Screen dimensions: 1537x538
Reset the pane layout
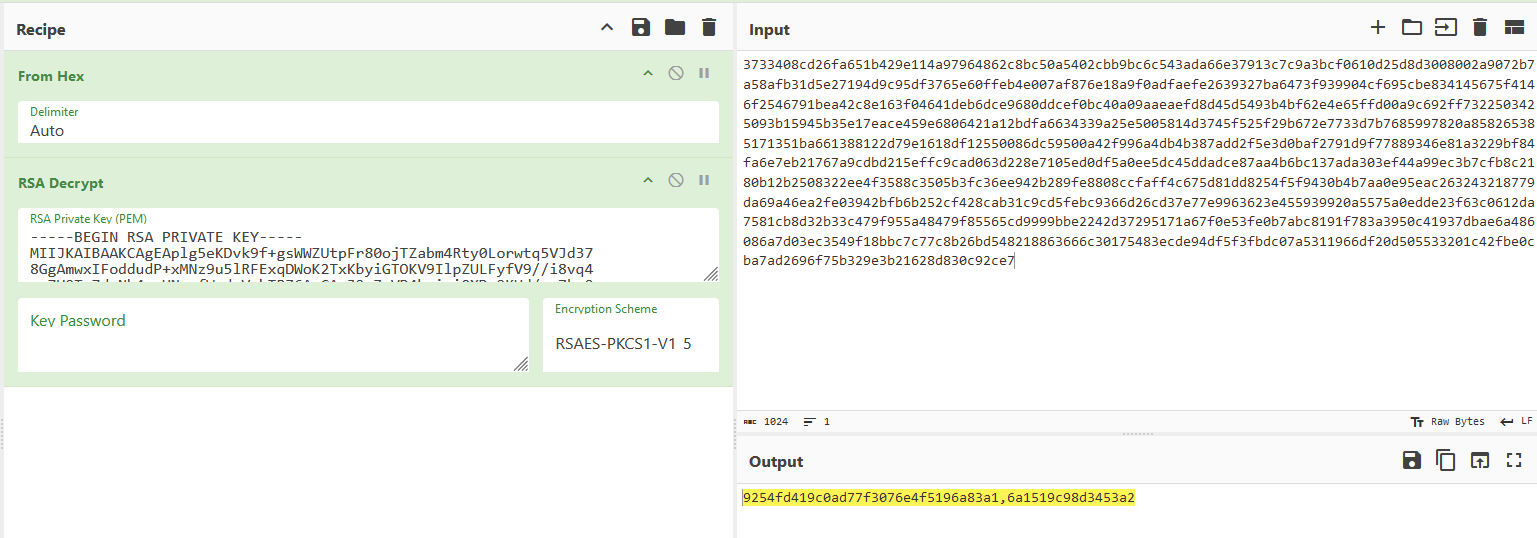pos(1514,28)
